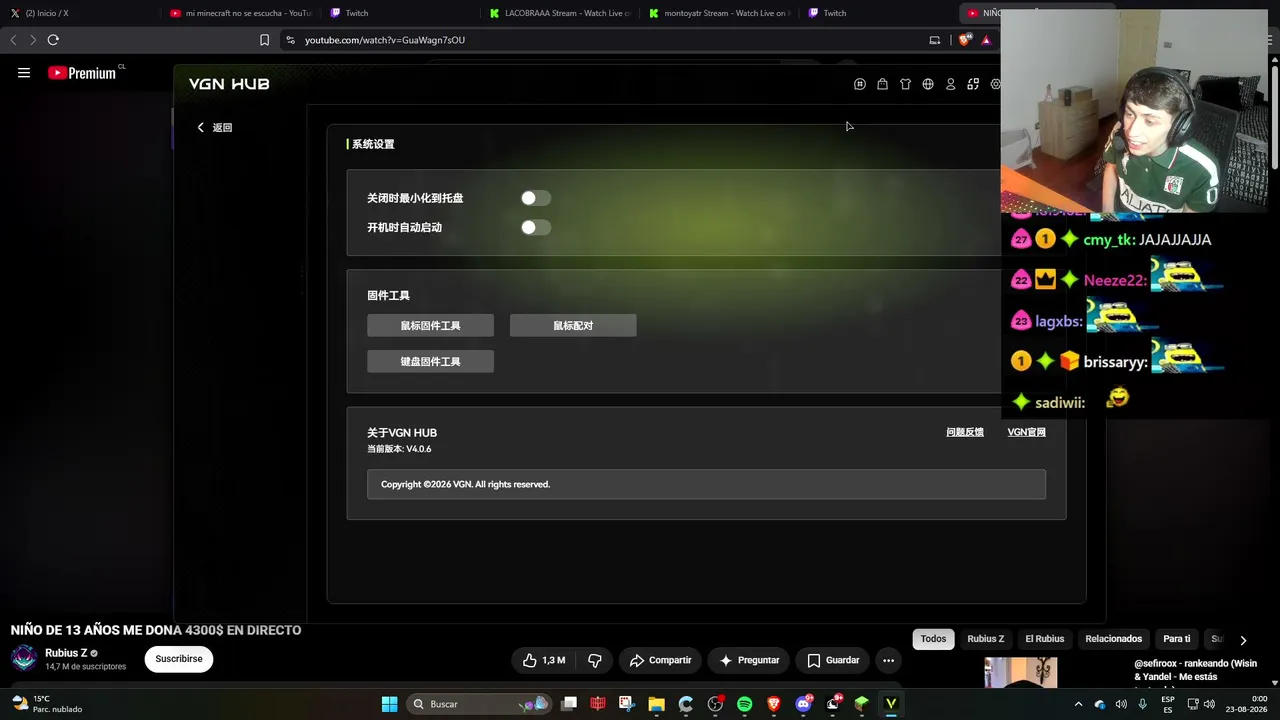Viewport: 1280px width, 720px height.
Task: Share the video with Compartir
Action: 660,660
